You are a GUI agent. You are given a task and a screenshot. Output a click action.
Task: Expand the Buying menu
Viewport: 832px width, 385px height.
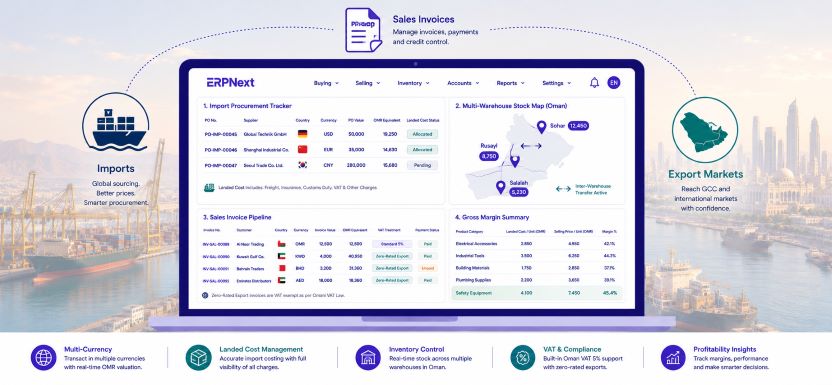(326, 83)
